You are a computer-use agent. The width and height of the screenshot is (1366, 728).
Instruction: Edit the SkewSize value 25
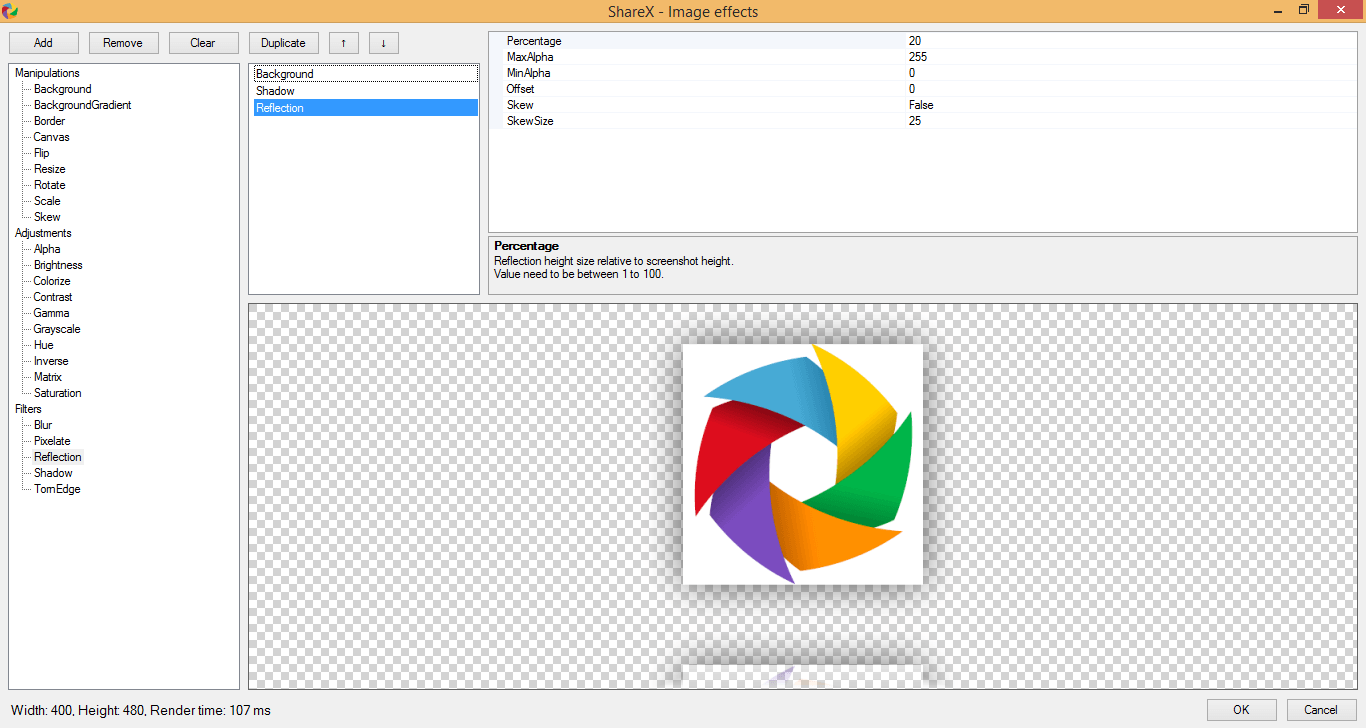(1131, 121)
